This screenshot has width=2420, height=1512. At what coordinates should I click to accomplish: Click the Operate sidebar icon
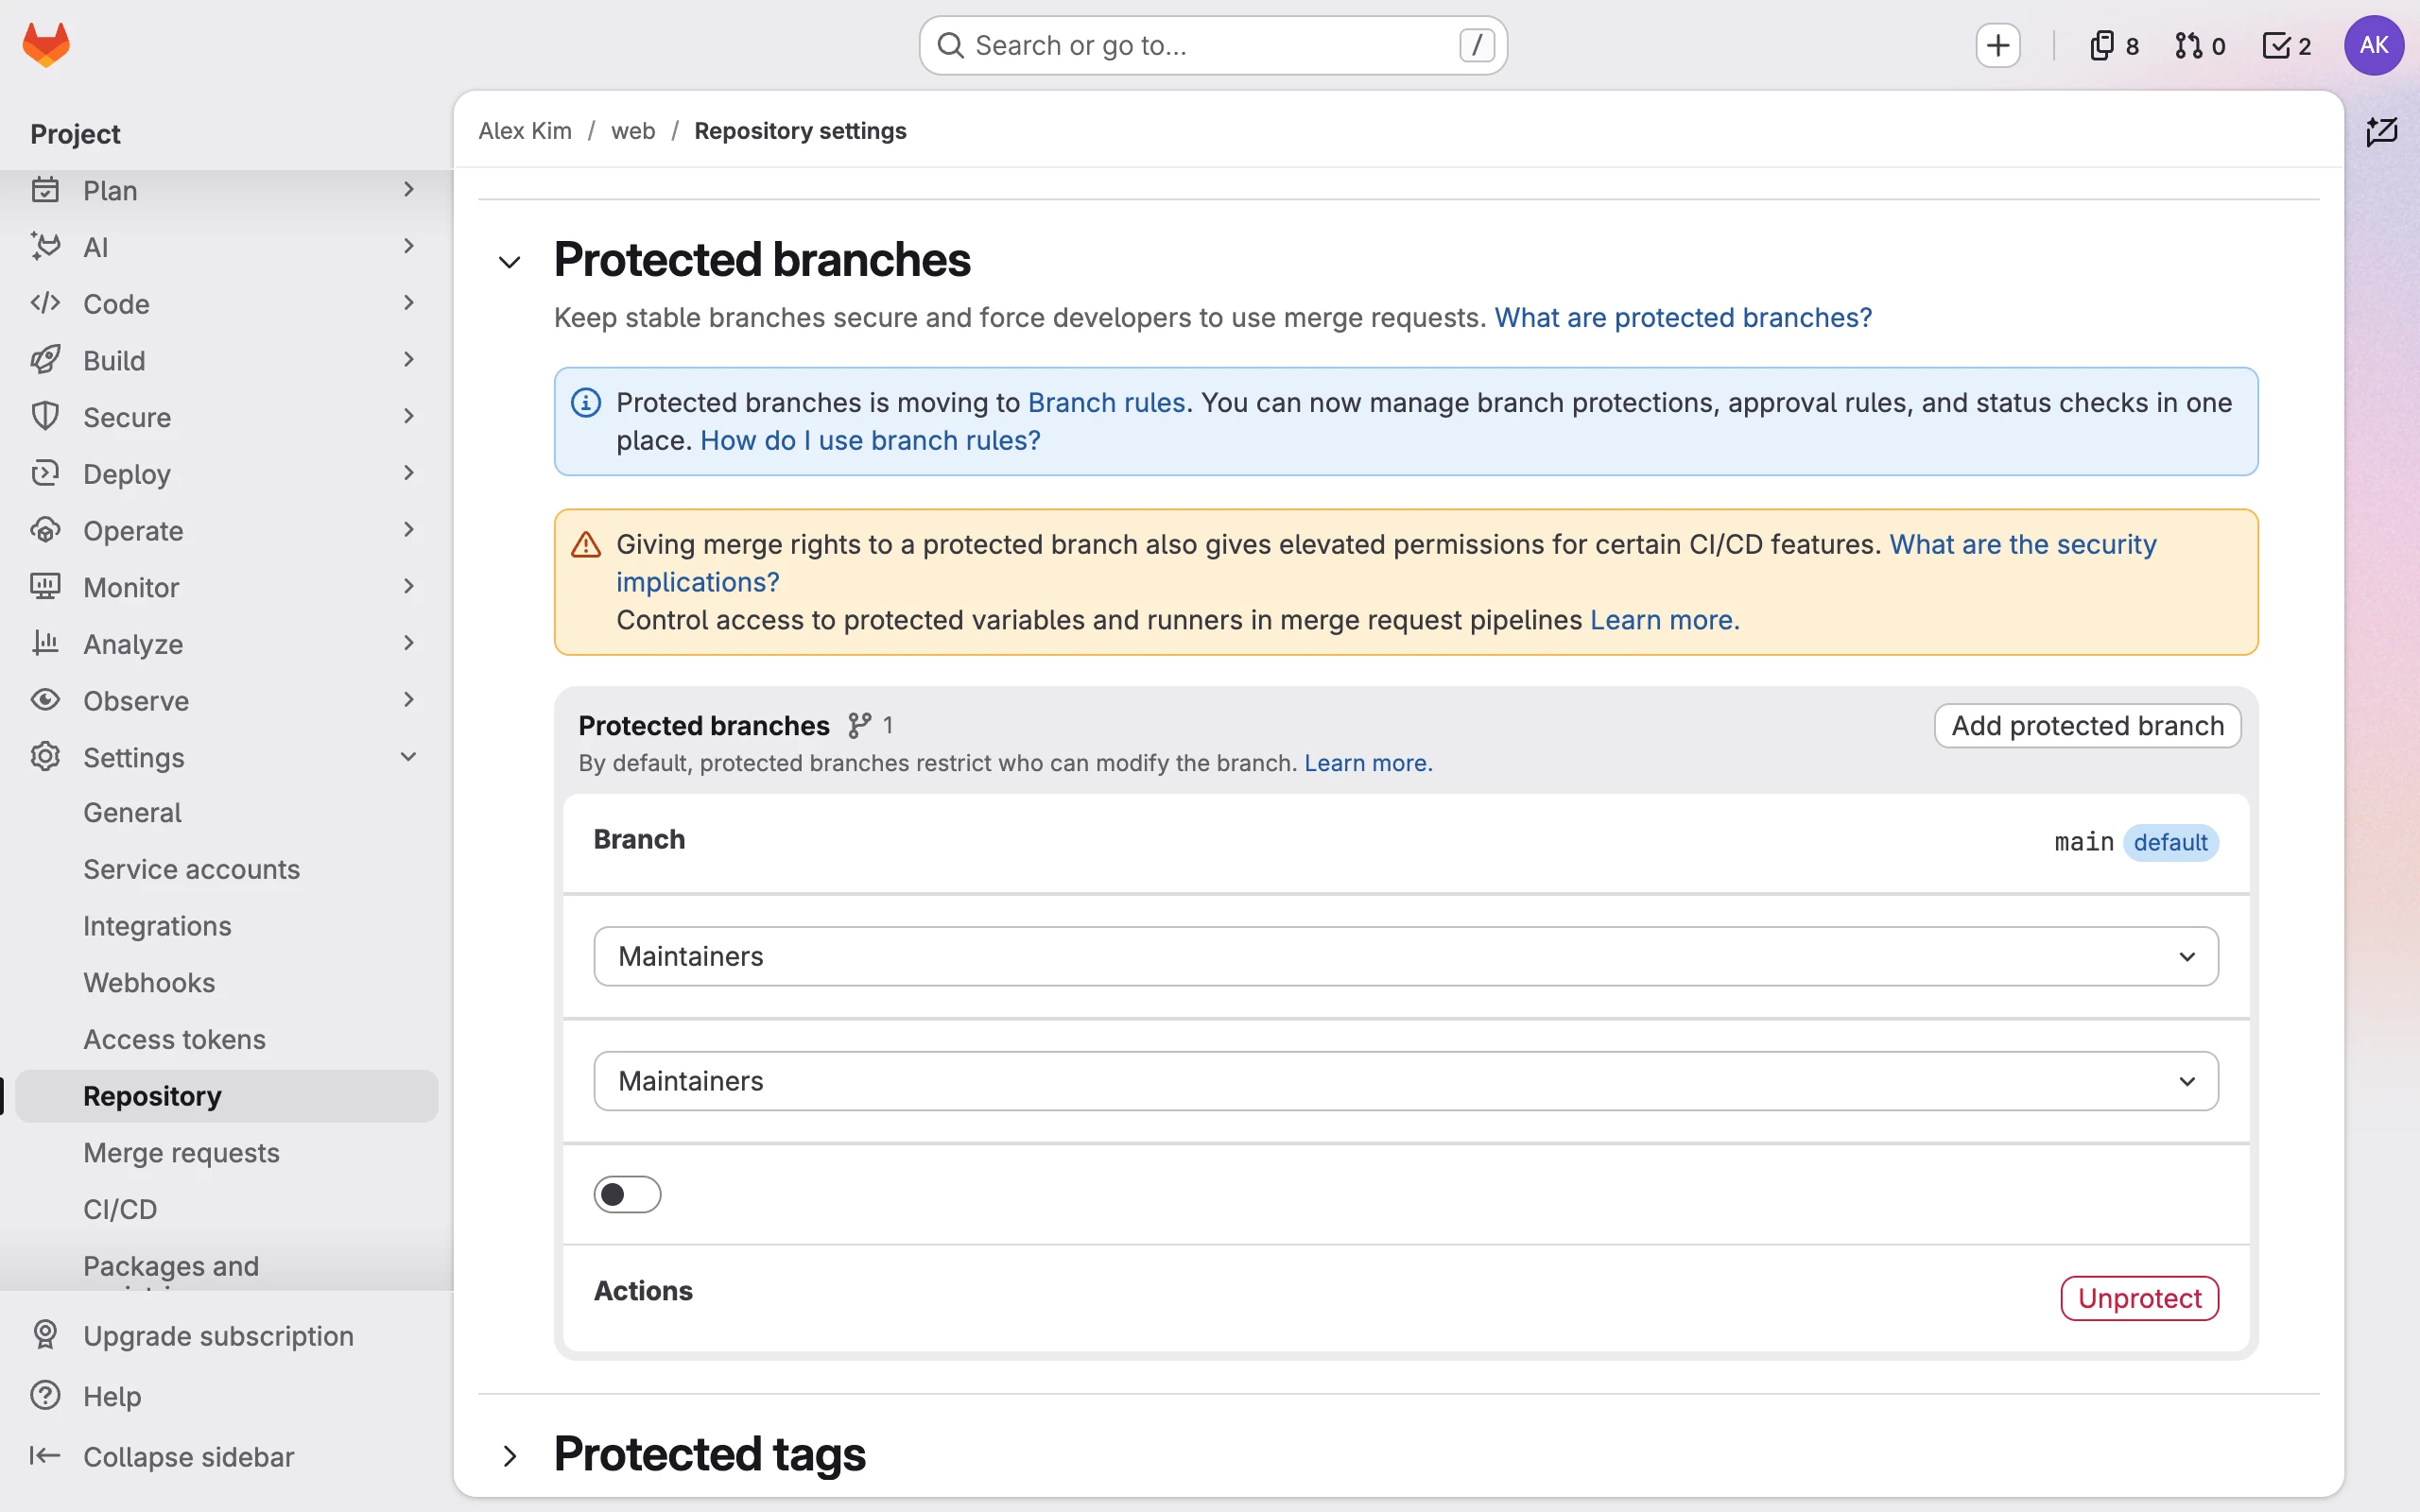pos(45,530)
